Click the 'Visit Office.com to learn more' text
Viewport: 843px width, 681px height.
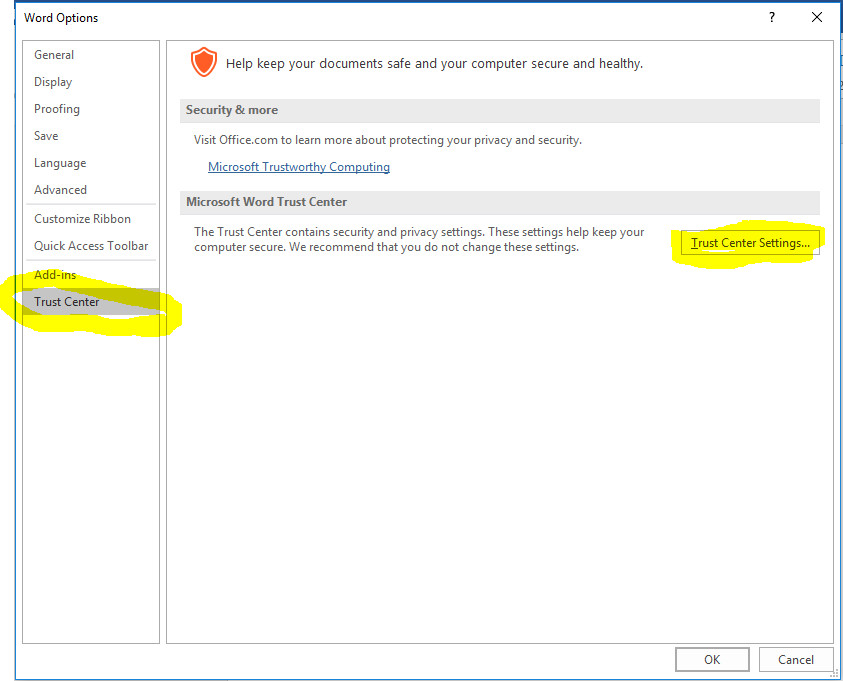coord(388,140)
